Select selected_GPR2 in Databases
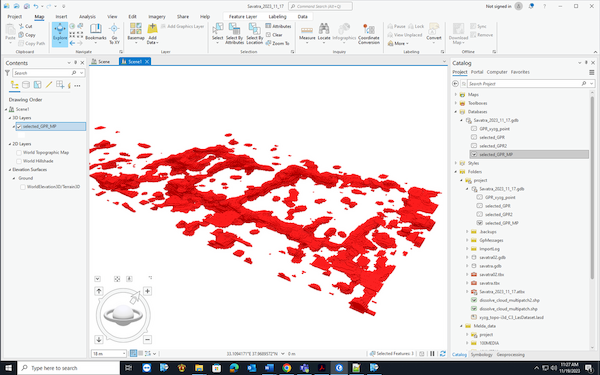This screenshot has width=600, height=375. tap(493, 146)
